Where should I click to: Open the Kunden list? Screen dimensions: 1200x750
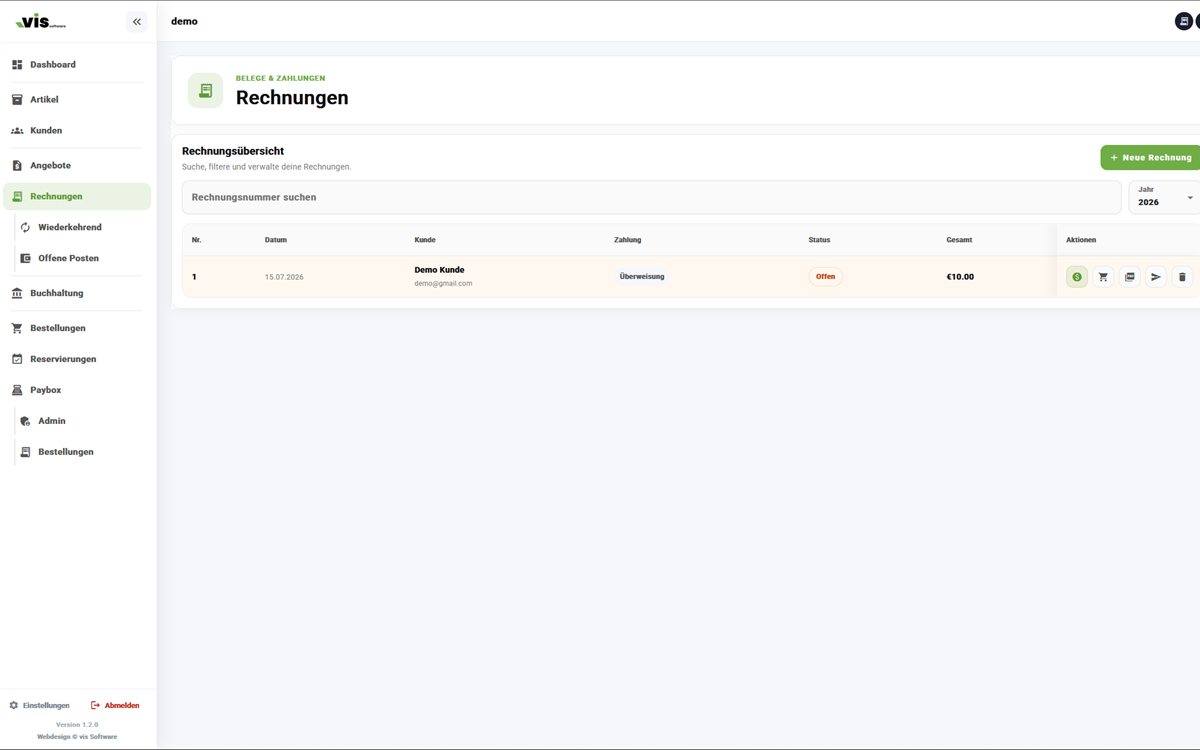[78, 131]
